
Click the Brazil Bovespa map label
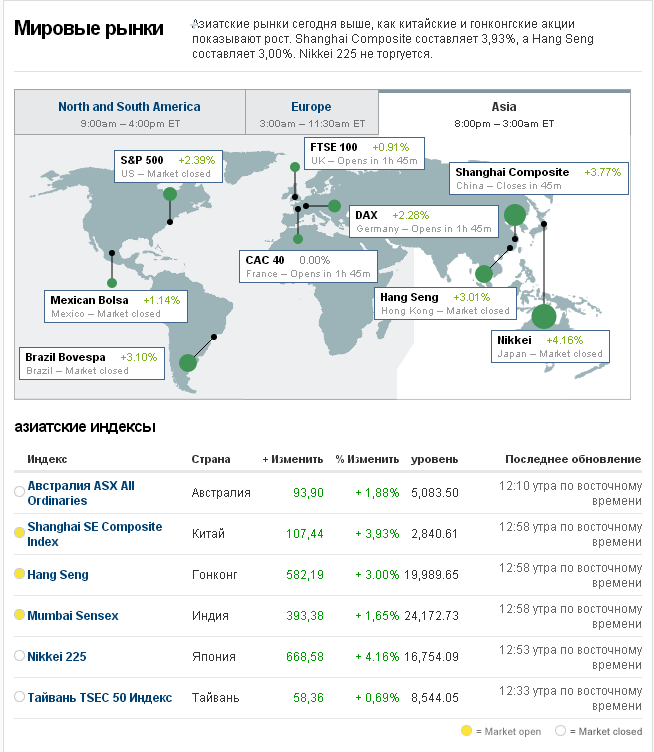click(92, 364)
